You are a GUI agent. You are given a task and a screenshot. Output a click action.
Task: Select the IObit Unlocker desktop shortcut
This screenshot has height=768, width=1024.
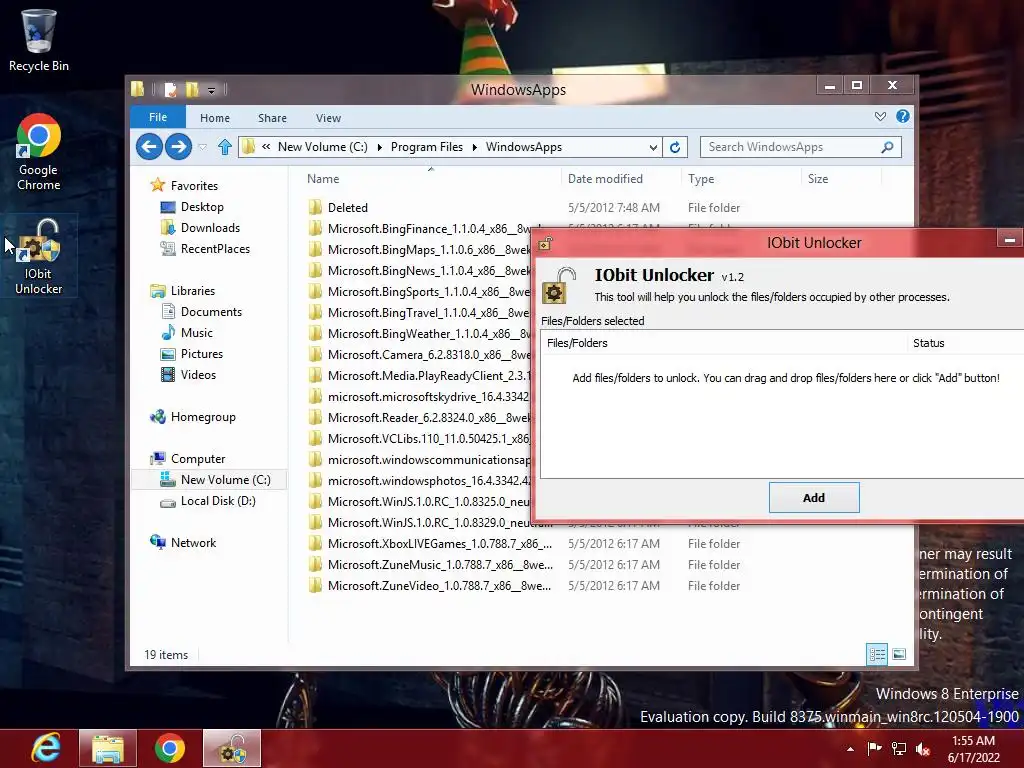pyautogui.click(x=39, y=257)
